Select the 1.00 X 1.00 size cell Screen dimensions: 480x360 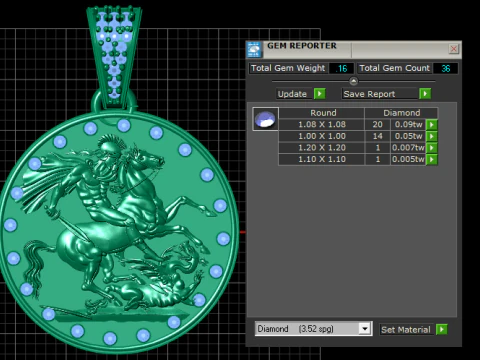(x=322, y=136)
